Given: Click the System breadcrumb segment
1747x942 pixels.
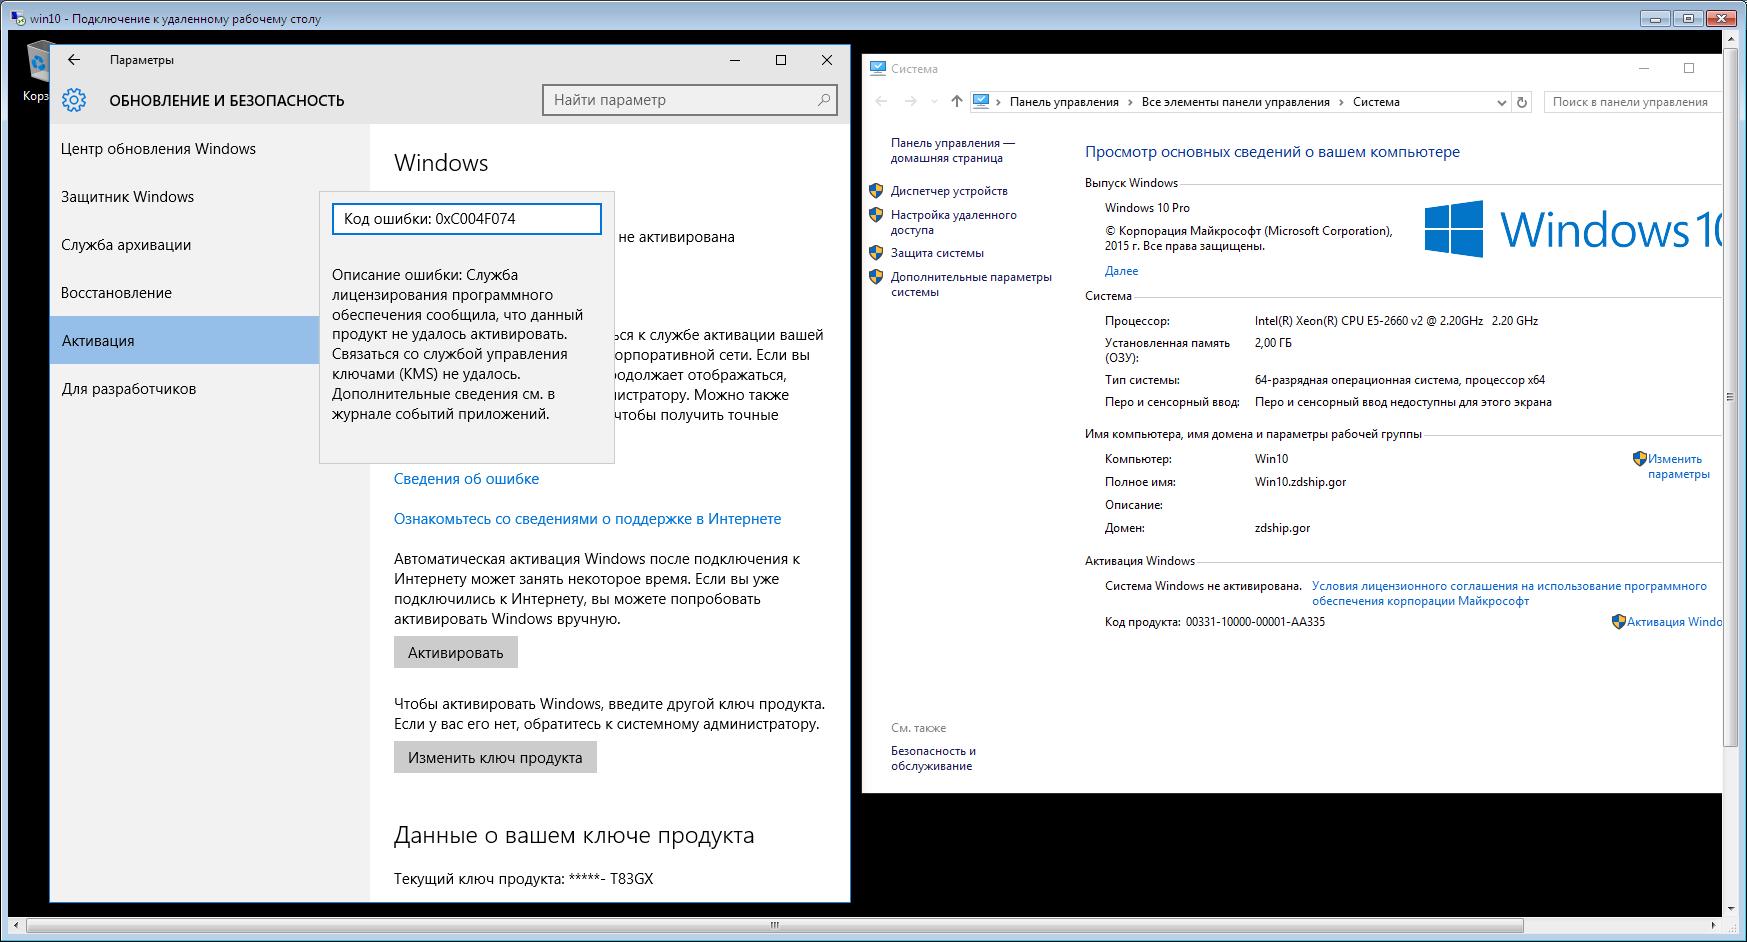Looking at the screenshot, I should 1376,102.
